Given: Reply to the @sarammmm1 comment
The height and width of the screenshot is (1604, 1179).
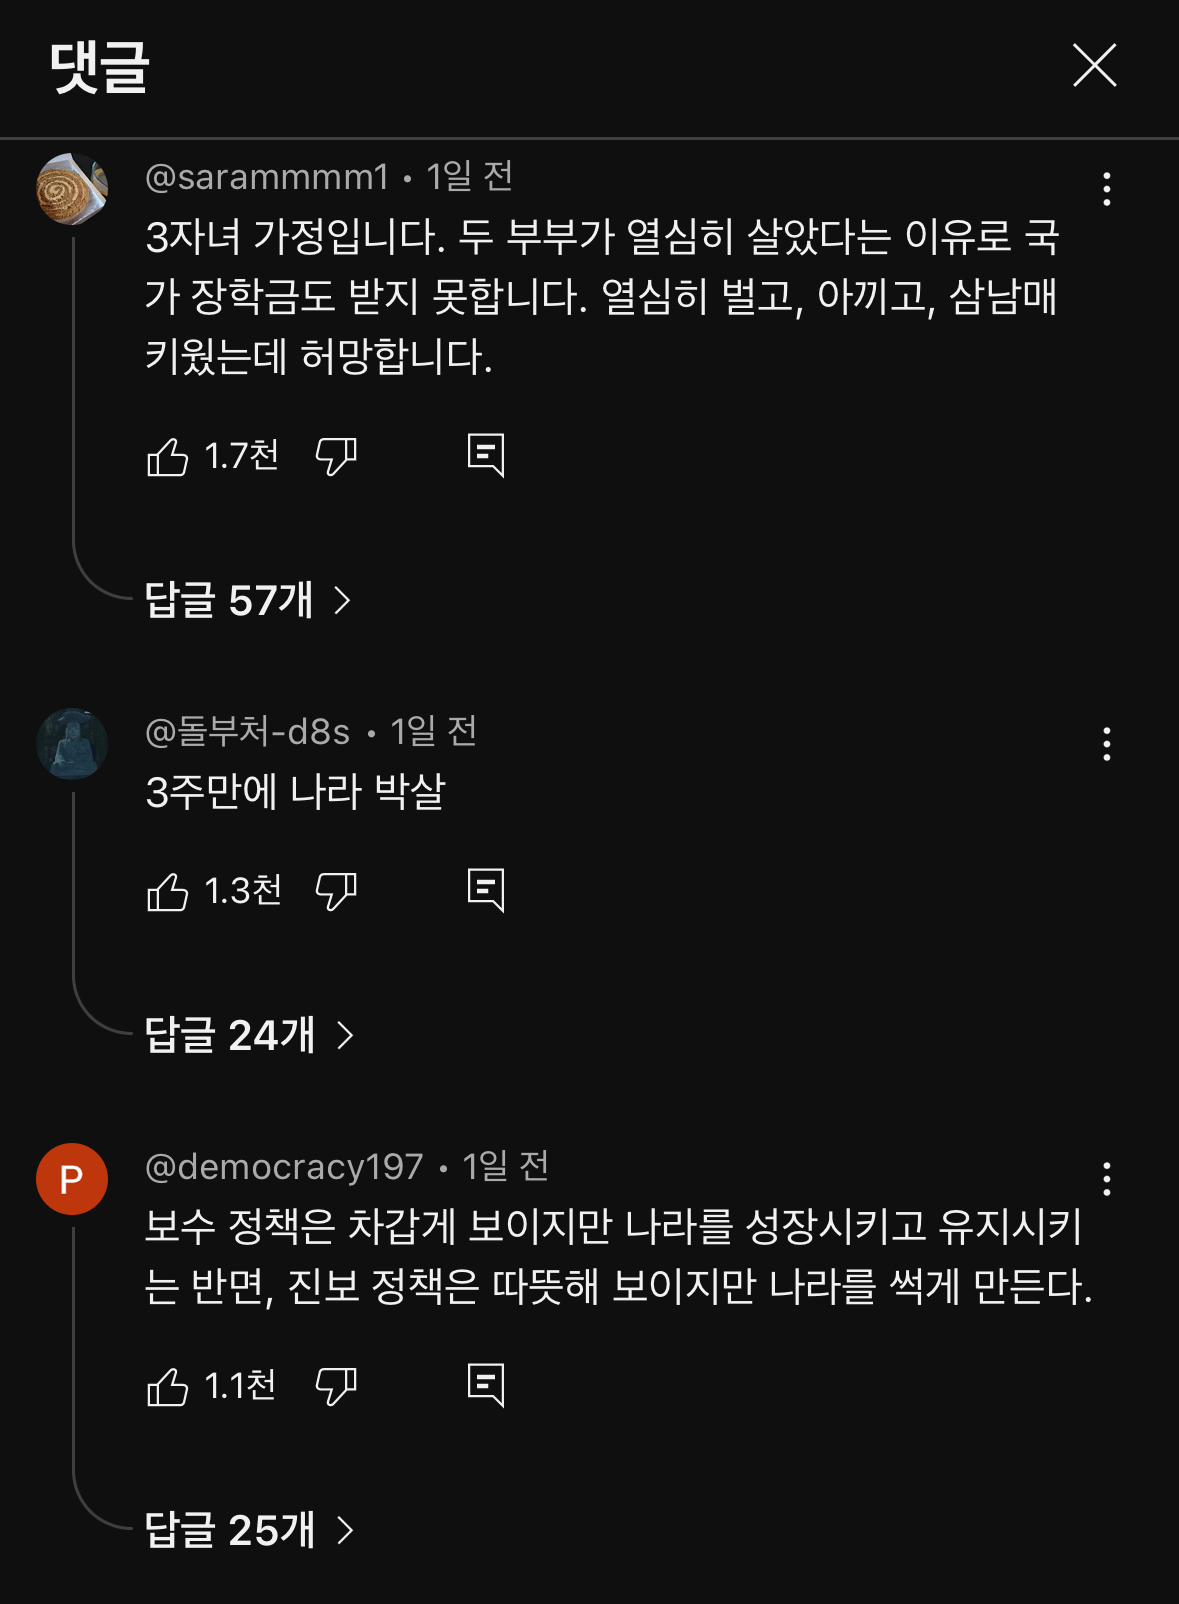Looking at the screenshot, I should pyautogui.click(x=486, y=456).
